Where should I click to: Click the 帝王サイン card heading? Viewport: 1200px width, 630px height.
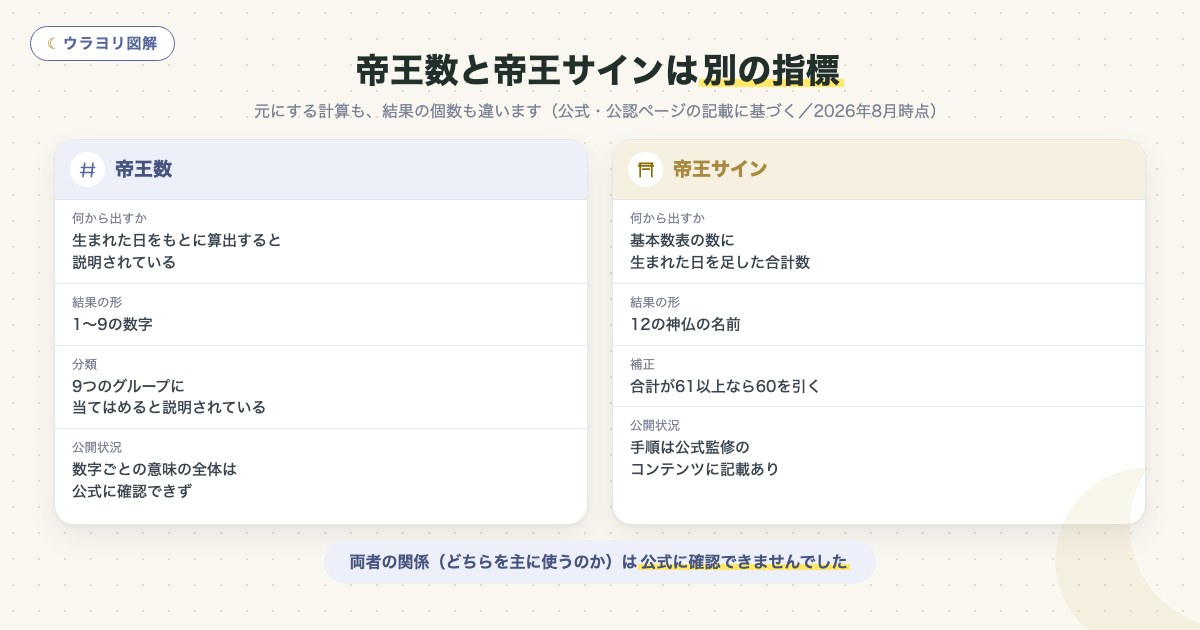[720, 169]
